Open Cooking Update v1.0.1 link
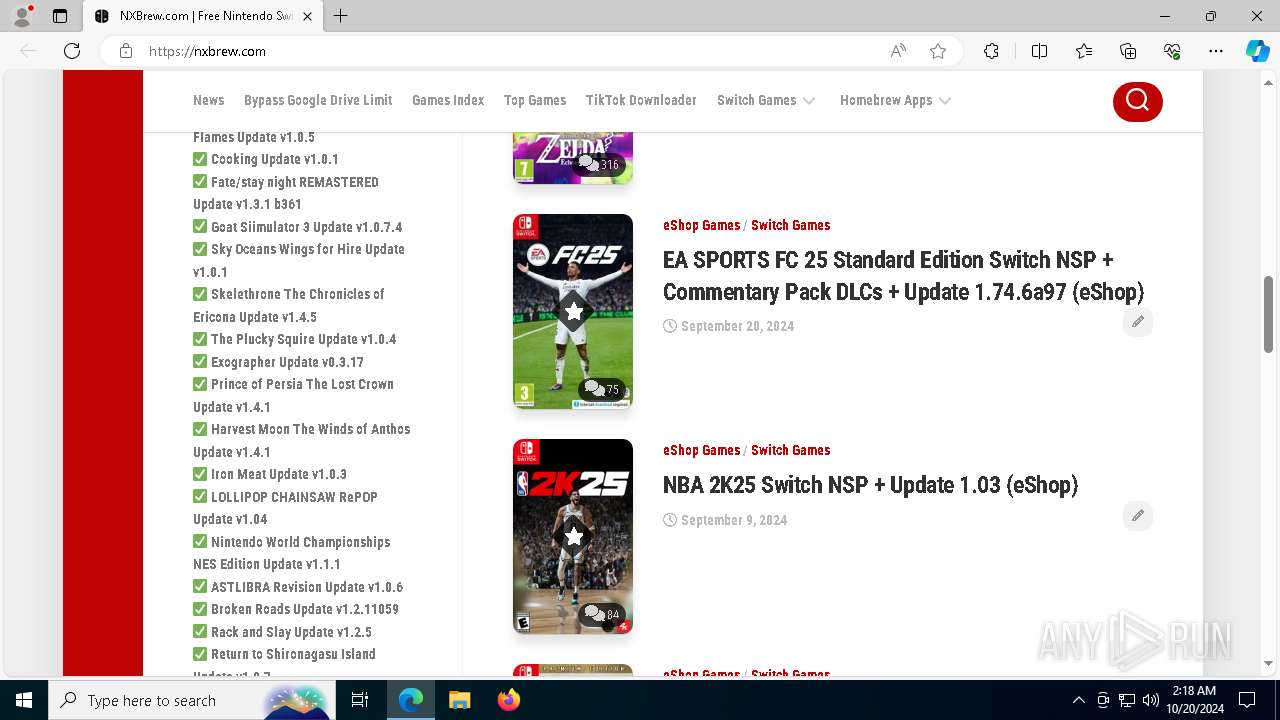Viewport: 1280px width, 720px height. tap(274, 159)
